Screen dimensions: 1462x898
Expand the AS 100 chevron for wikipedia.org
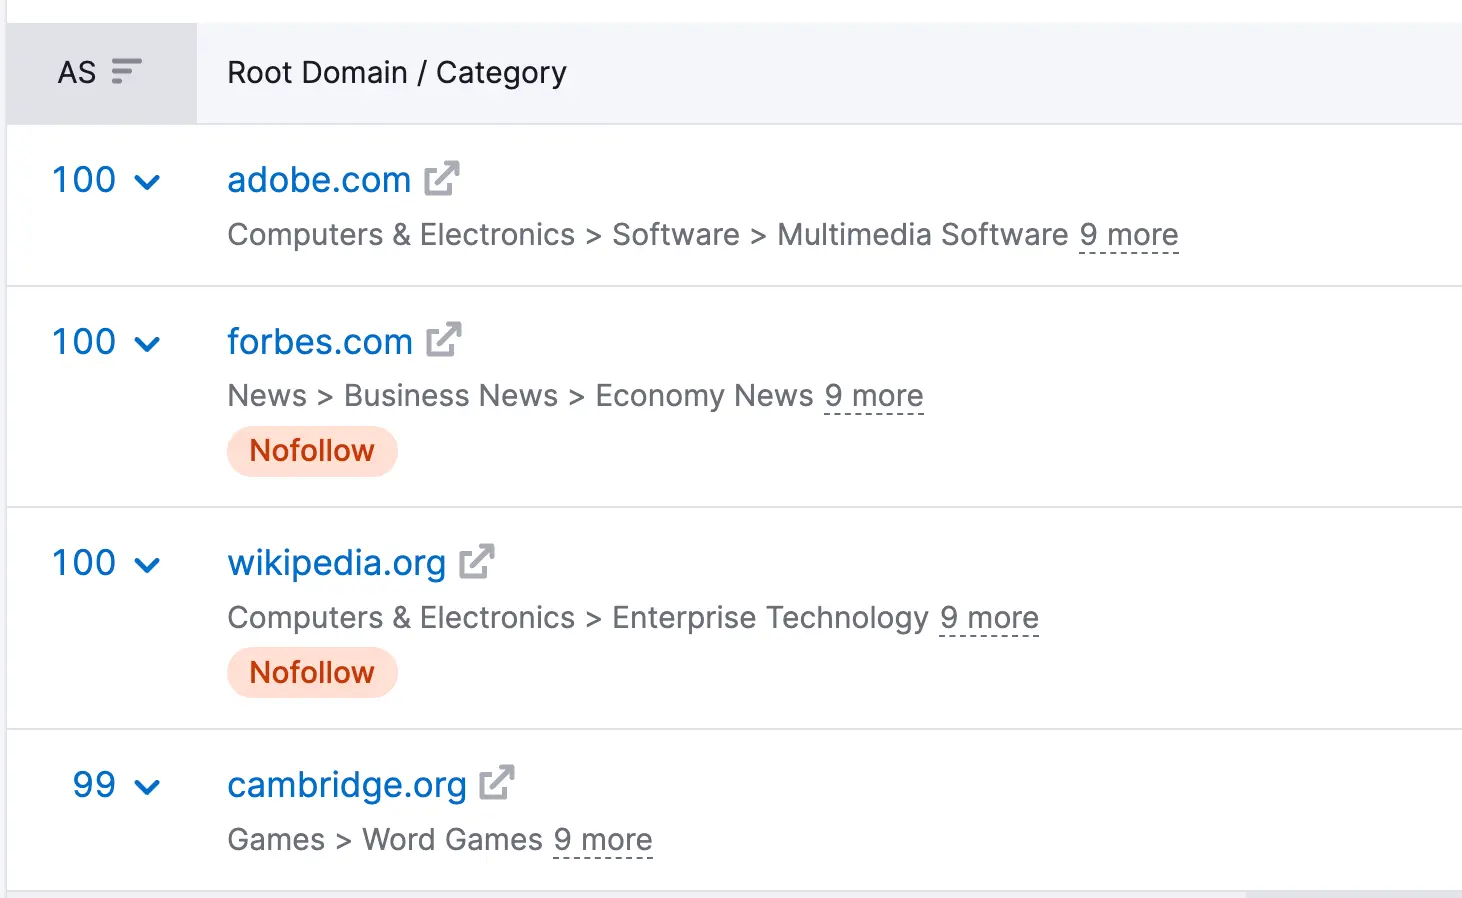[147, 565]
